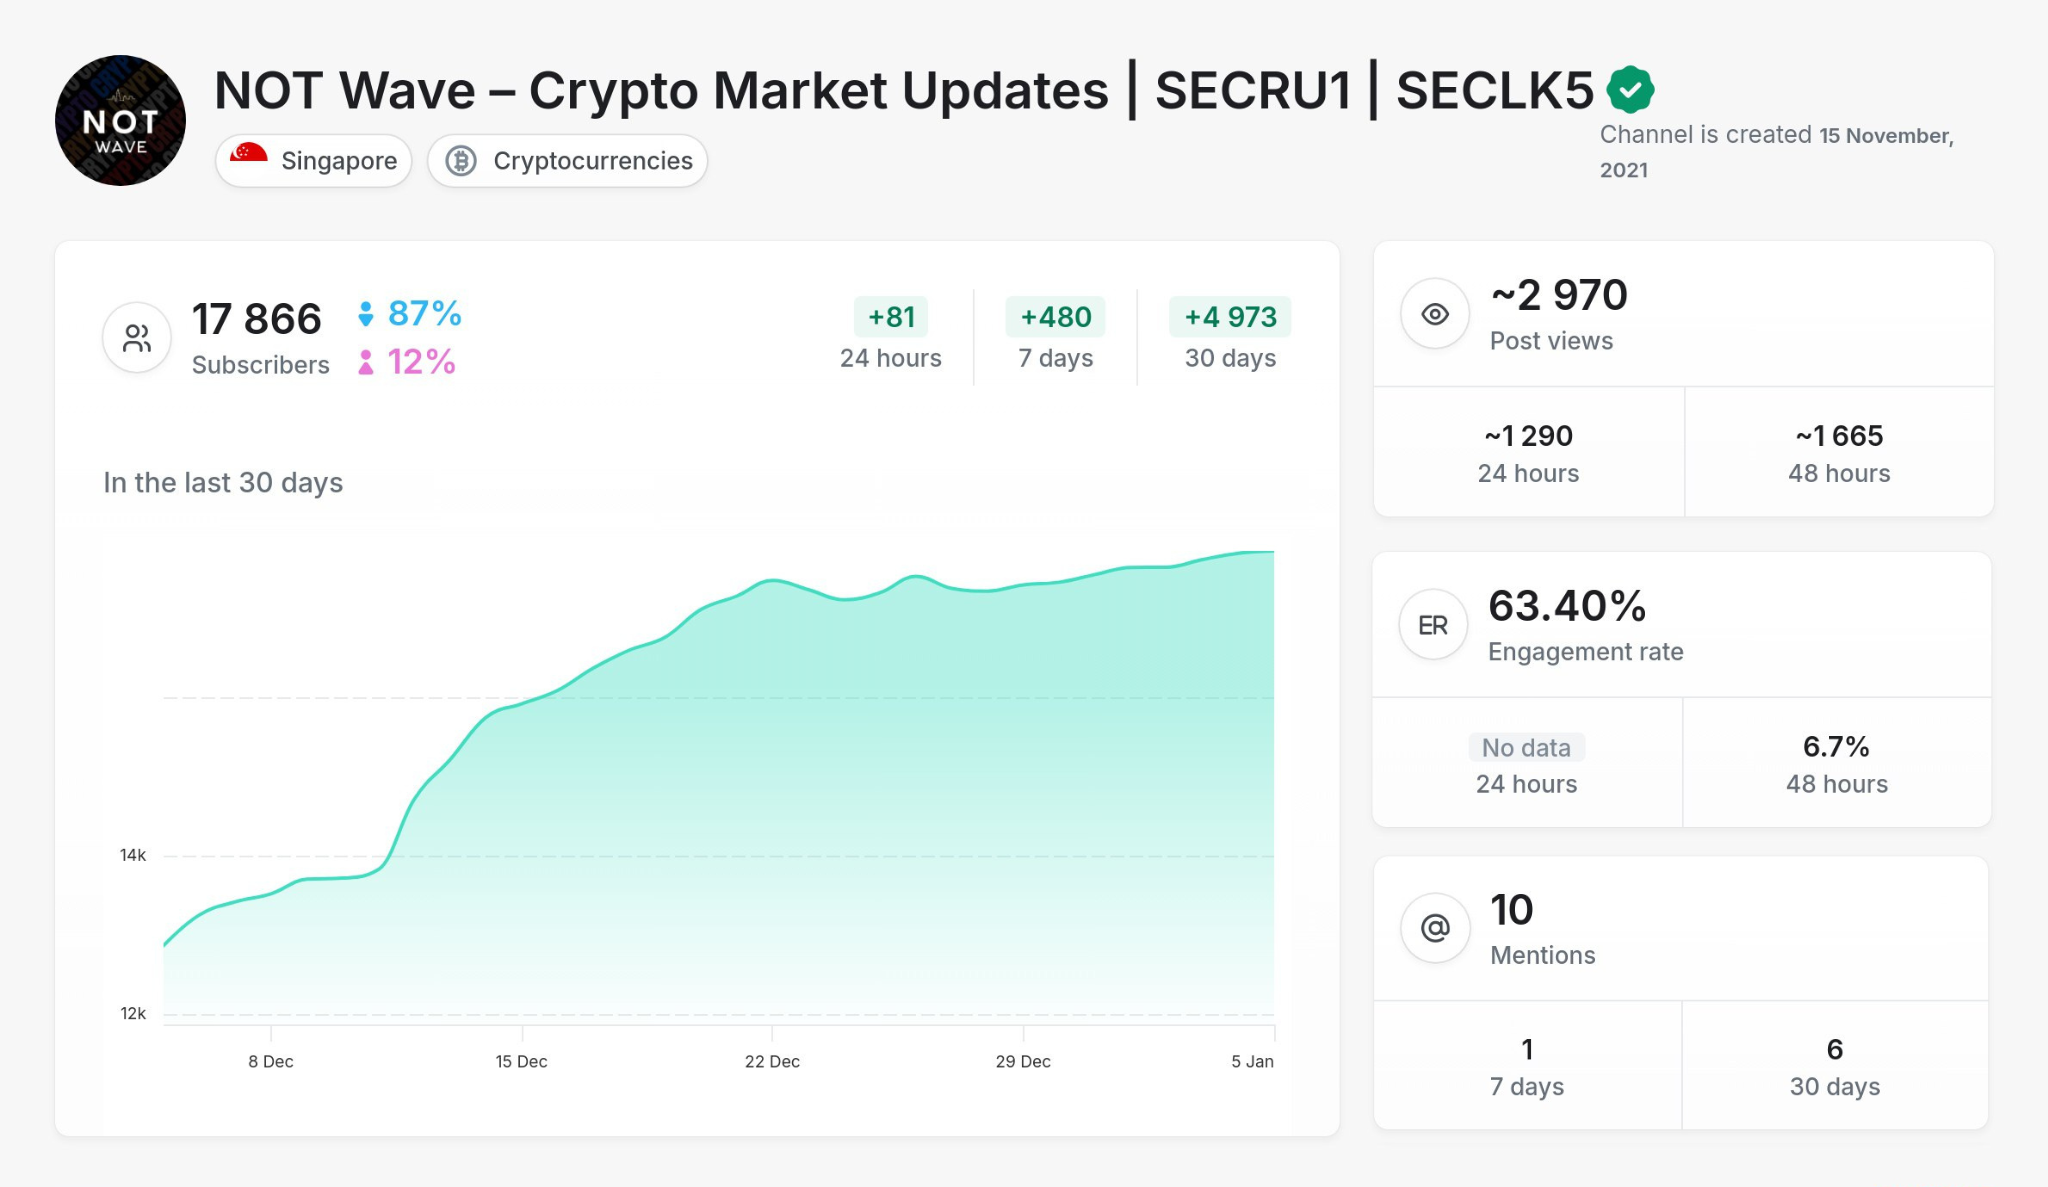Select the ER engagement rate icon
This screenshot has width=2048, height=1187.
point(1433,623)
